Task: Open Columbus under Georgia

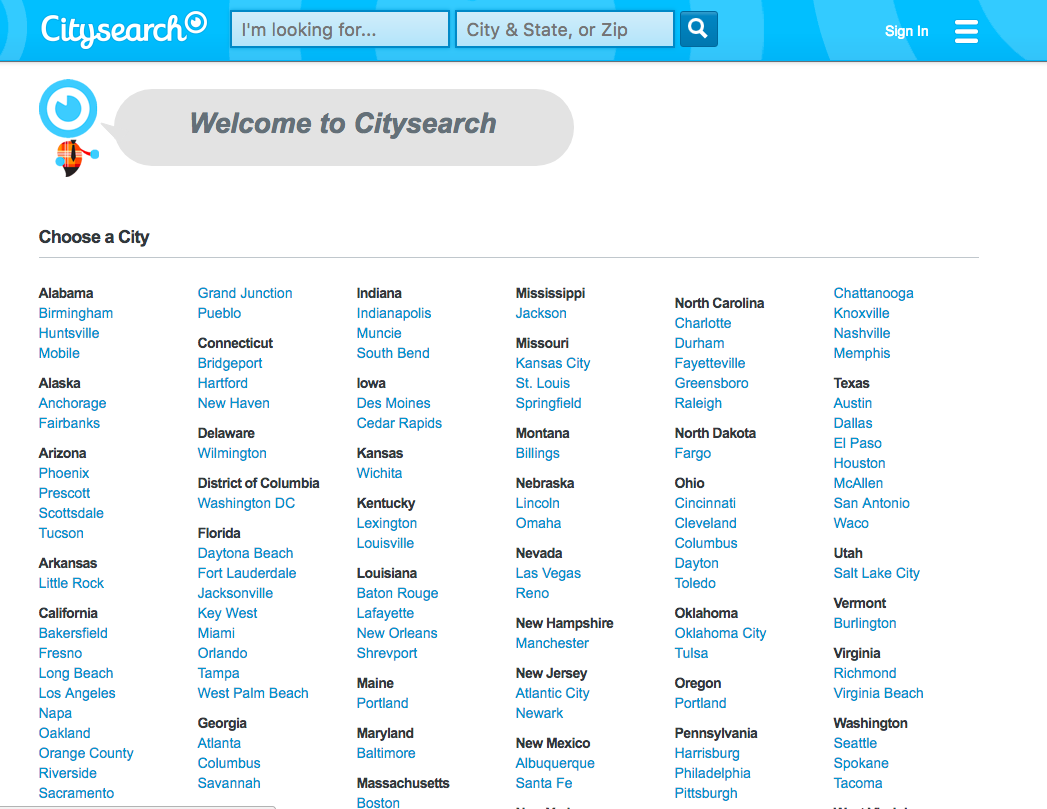Action: [x=229, y=764]
